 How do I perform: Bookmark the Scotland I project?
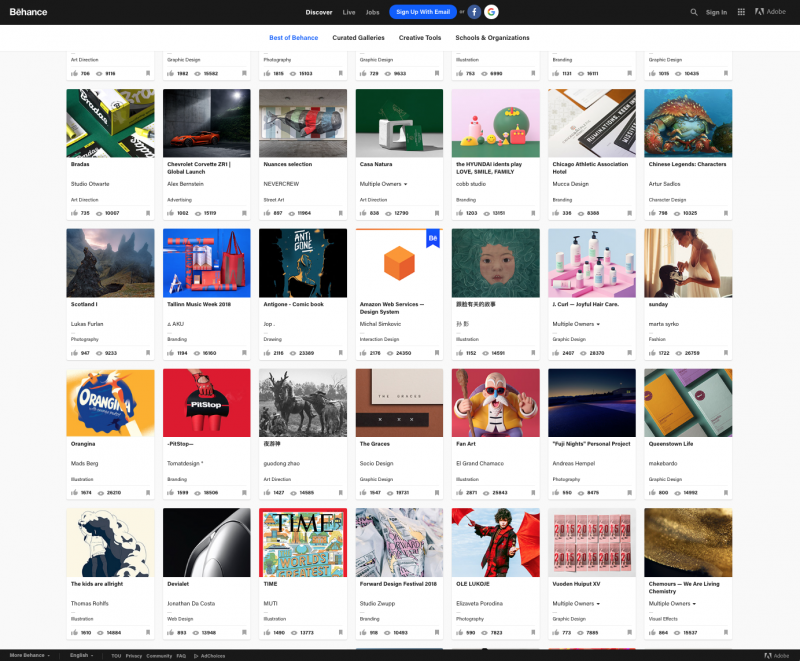click(x=150, y=352)
